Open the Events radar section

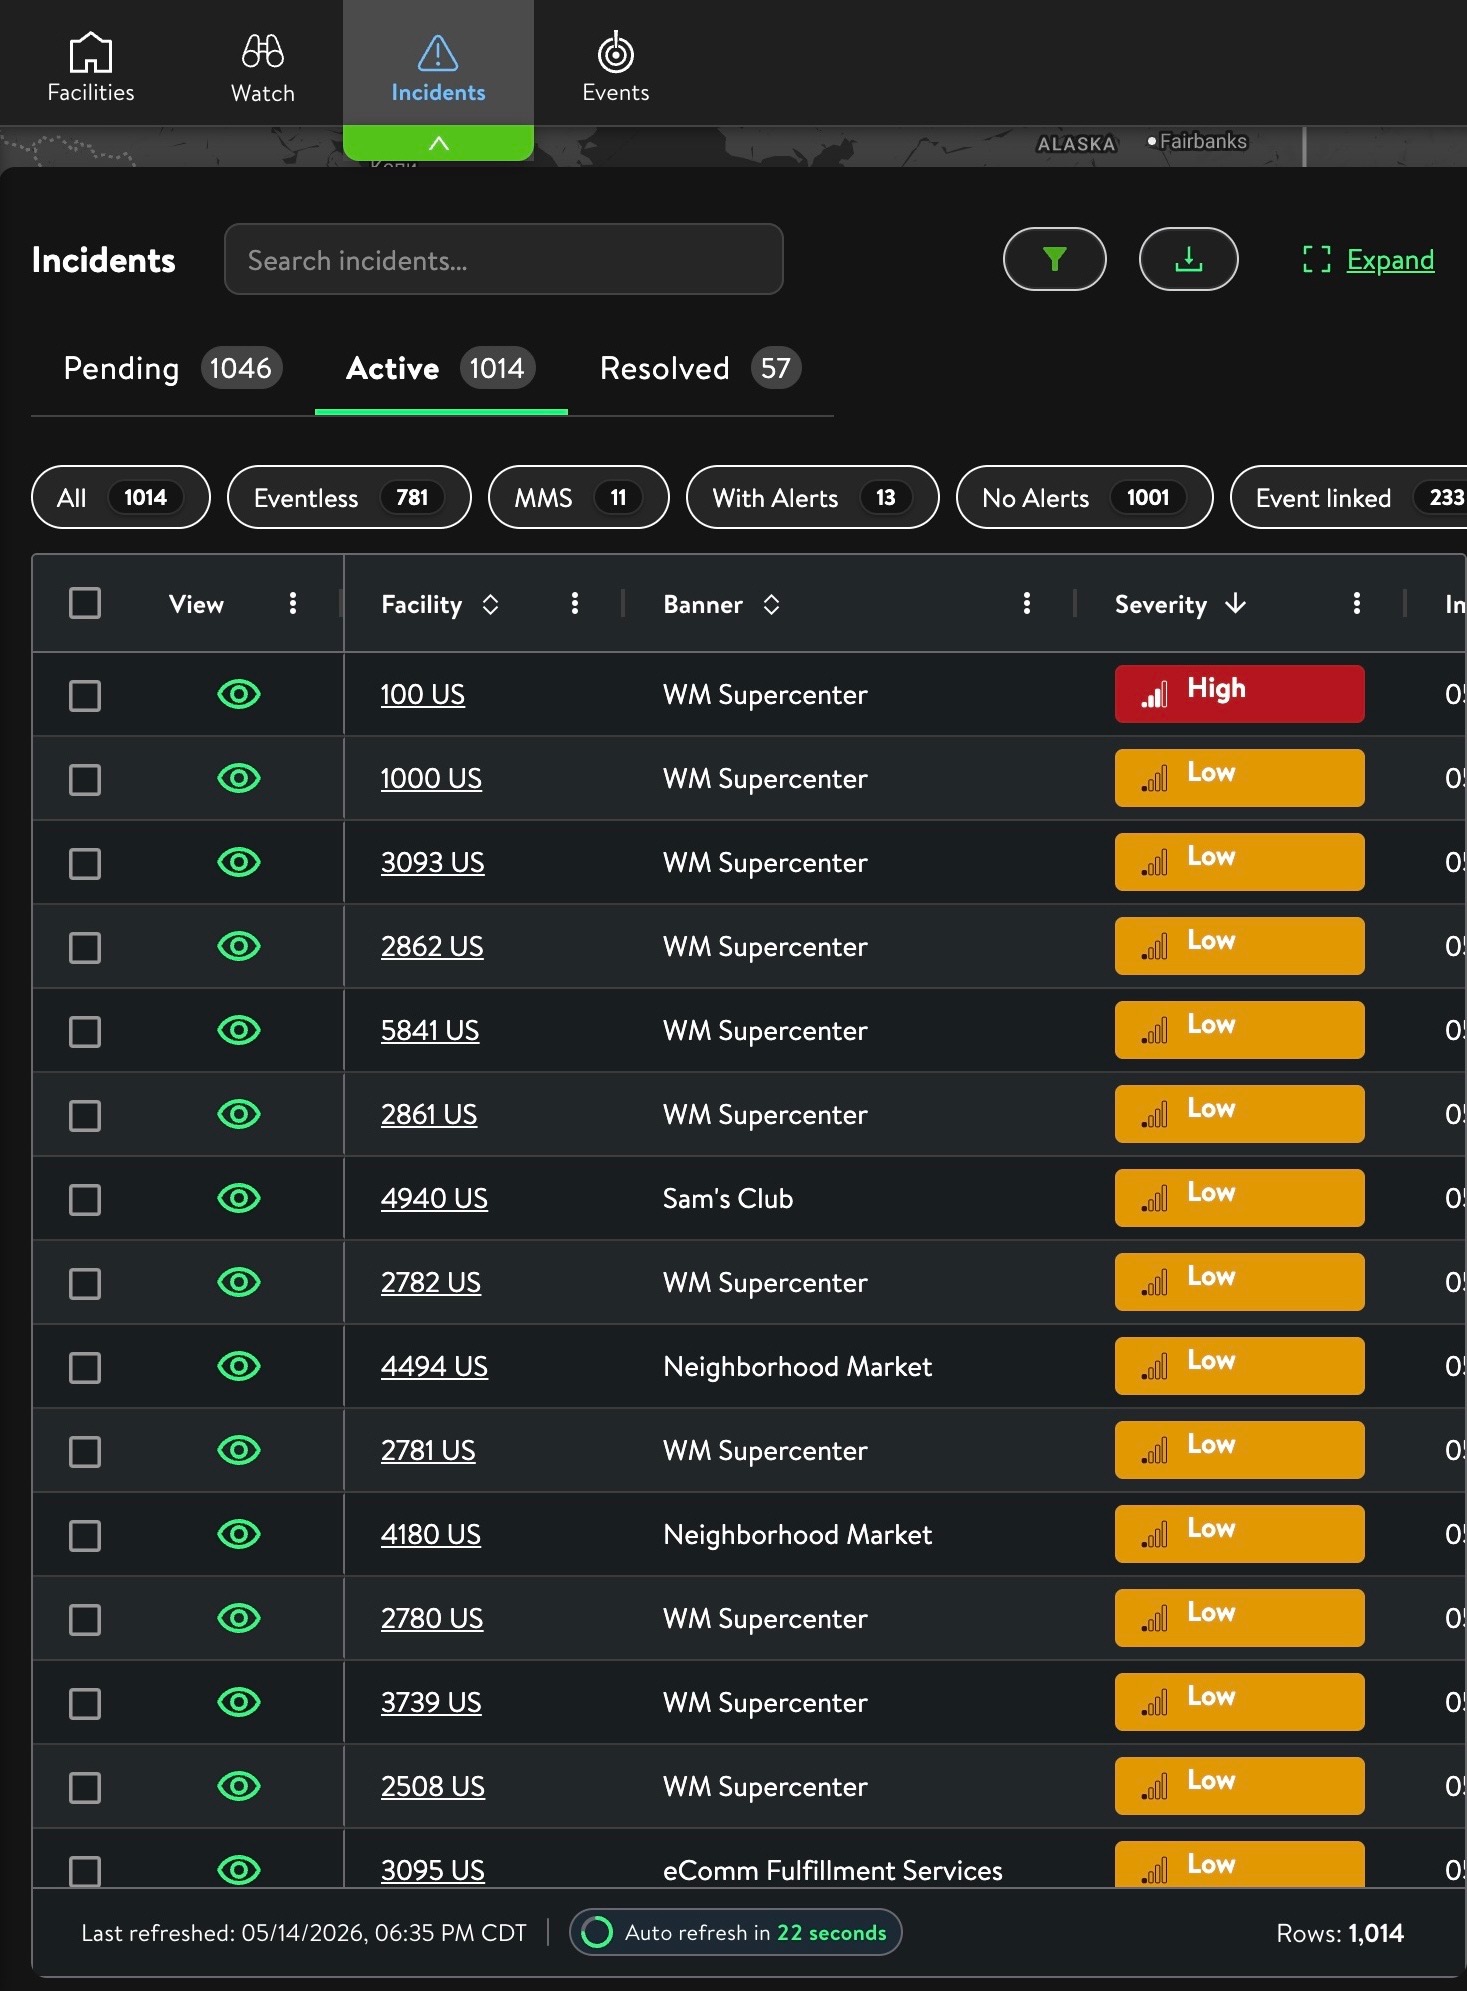click(x=616, y=67)
